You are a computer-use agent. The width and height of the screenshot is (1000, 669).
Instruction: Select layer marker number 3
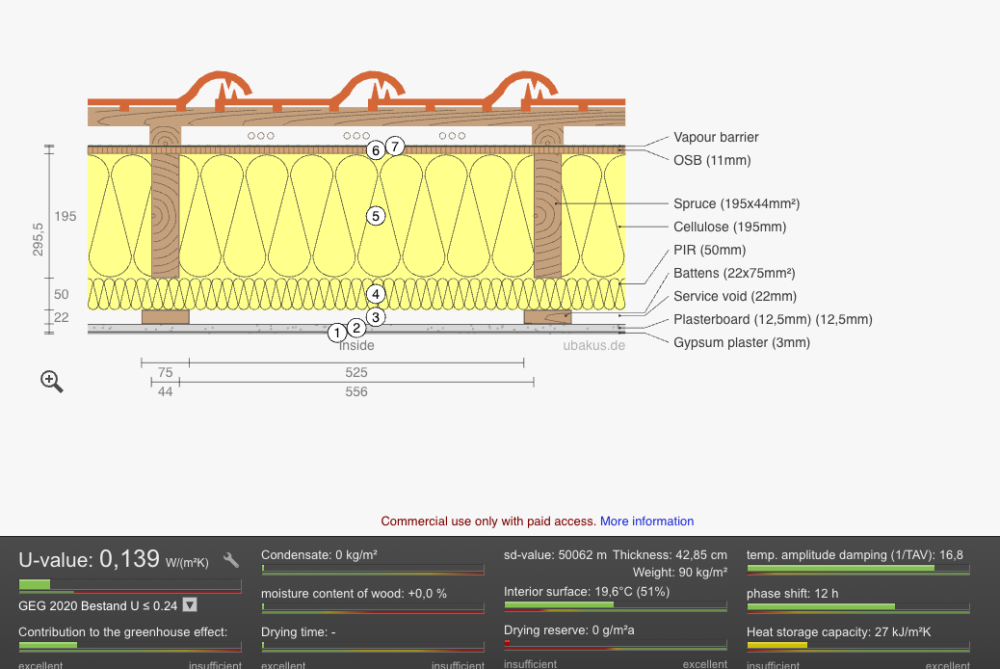pyautogui.click(x=376, y=317)
